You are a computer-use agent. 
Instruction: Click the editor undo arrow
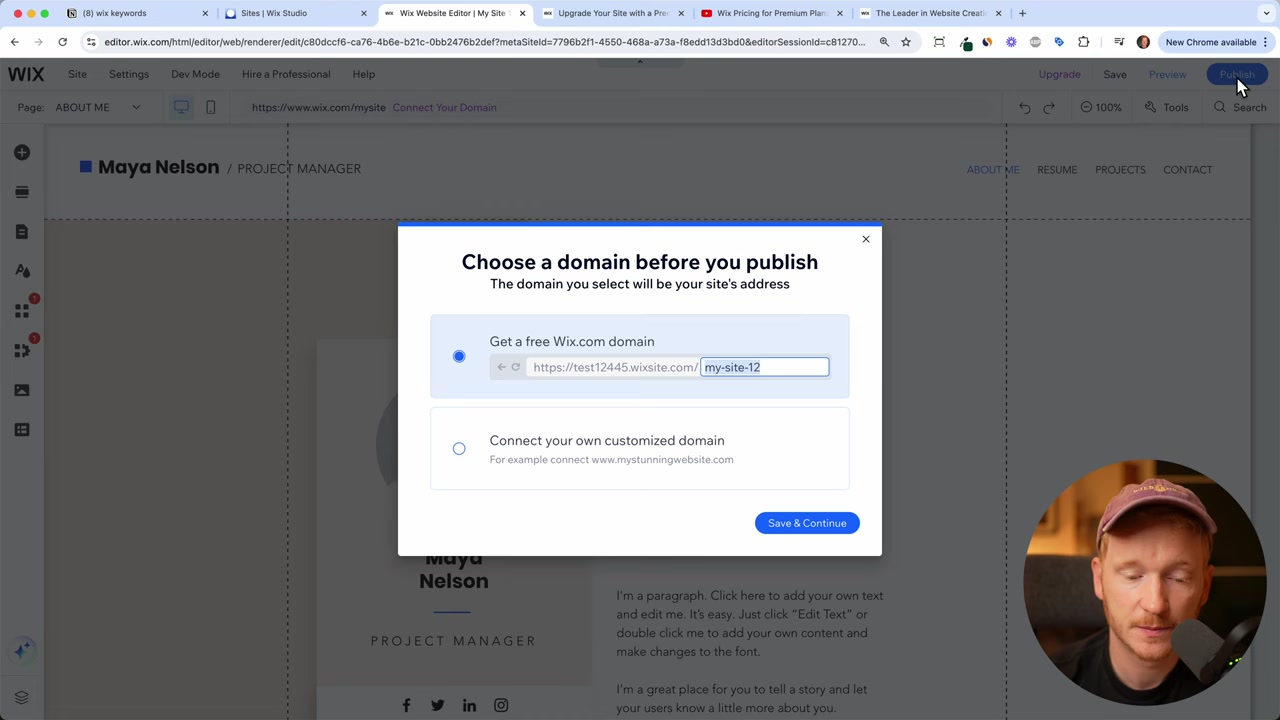click(1024, 107)
